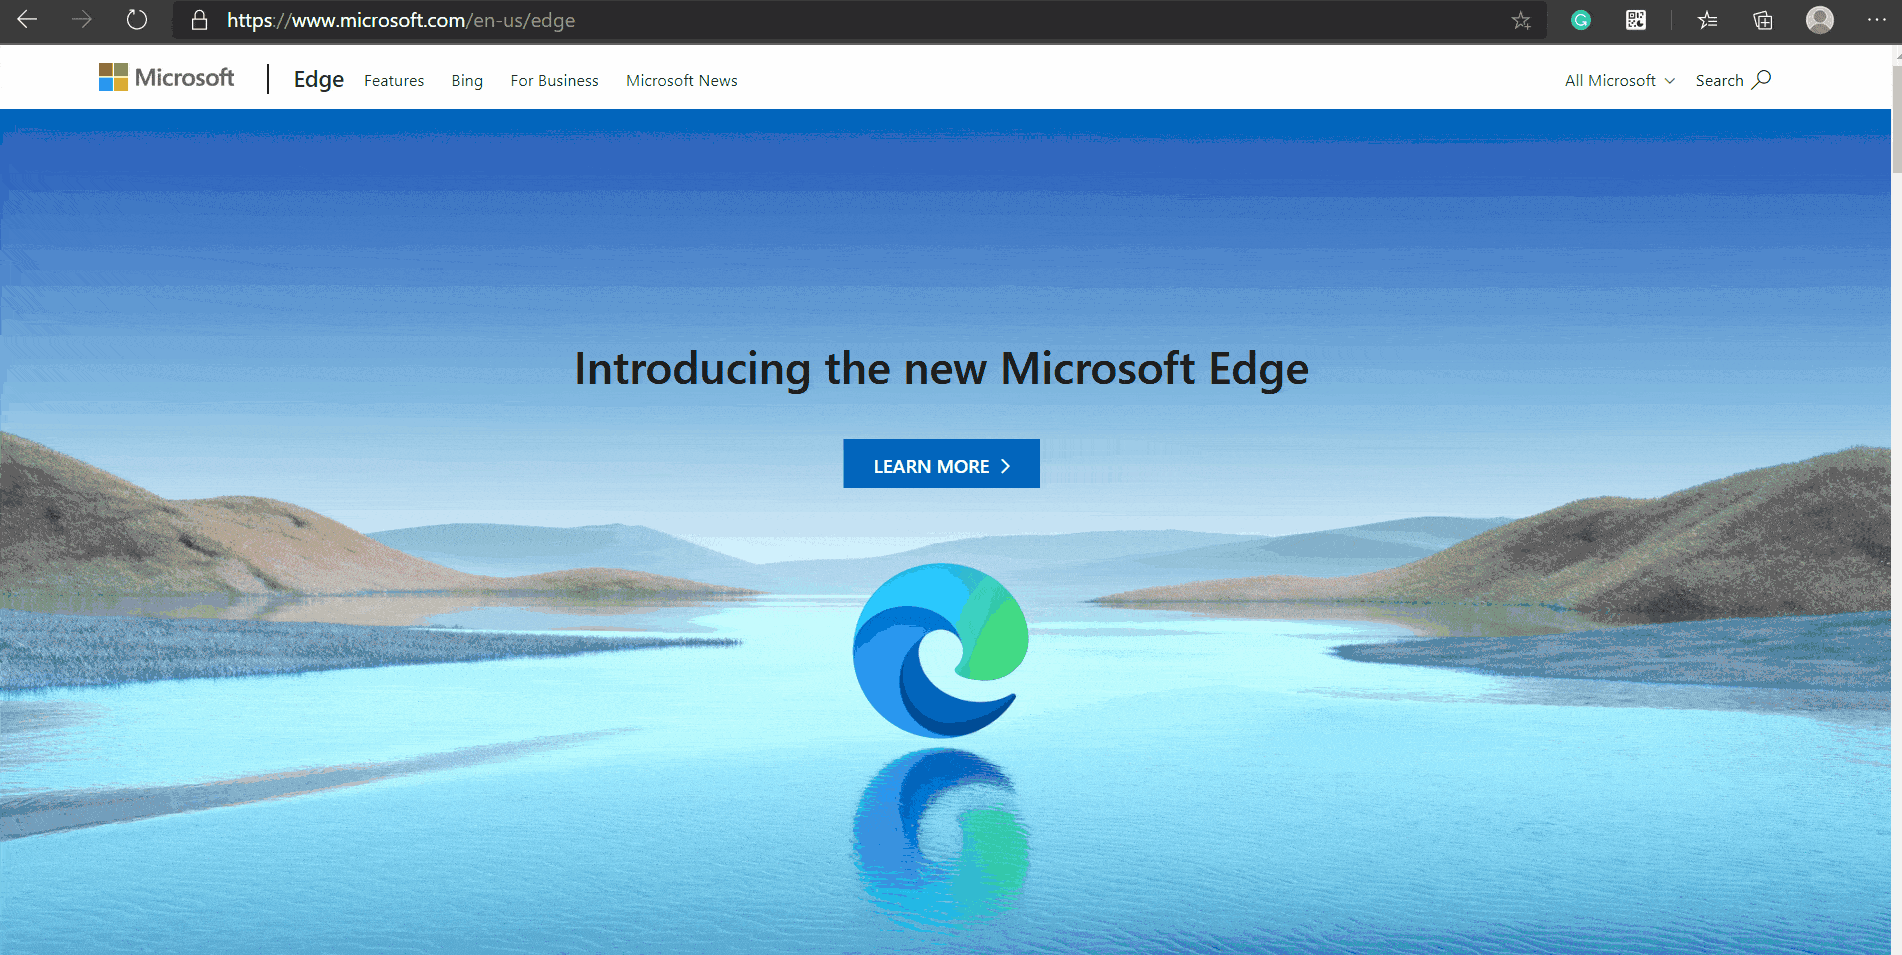Select the Features menu item
The image size is (1902, 955).
393,81
